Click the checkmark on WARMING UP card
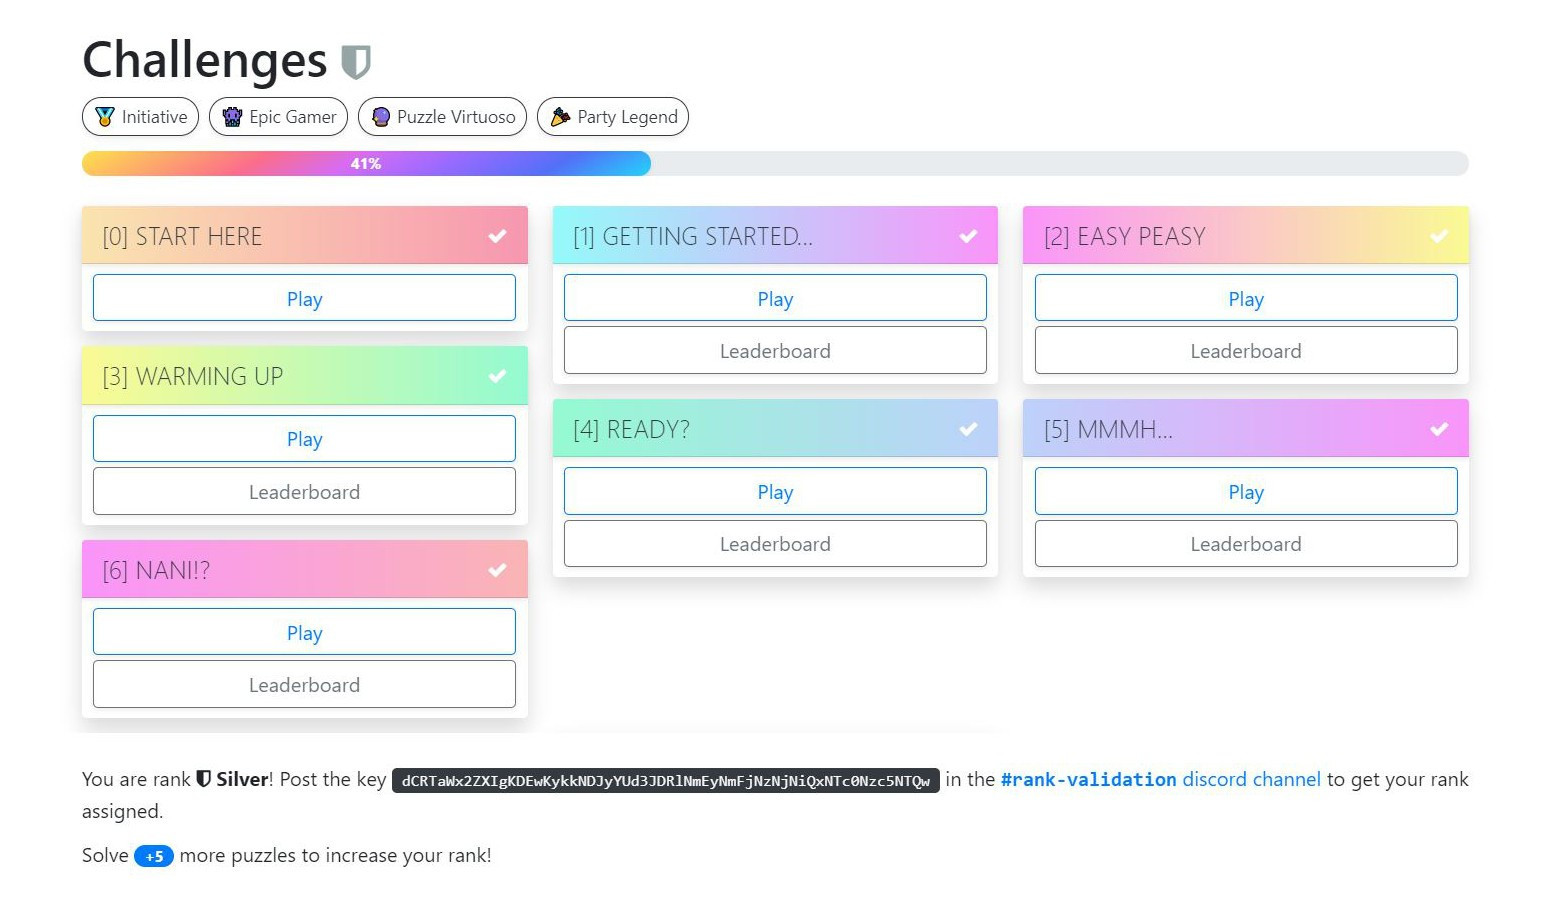The height and width of the screenshot is (900, 1550). coord(497,376)
